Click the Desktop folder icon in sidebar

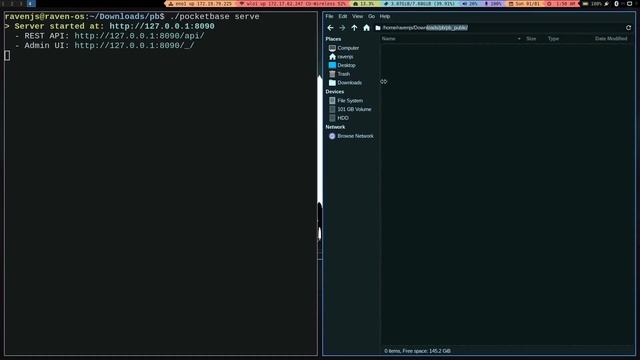point(332,65)
